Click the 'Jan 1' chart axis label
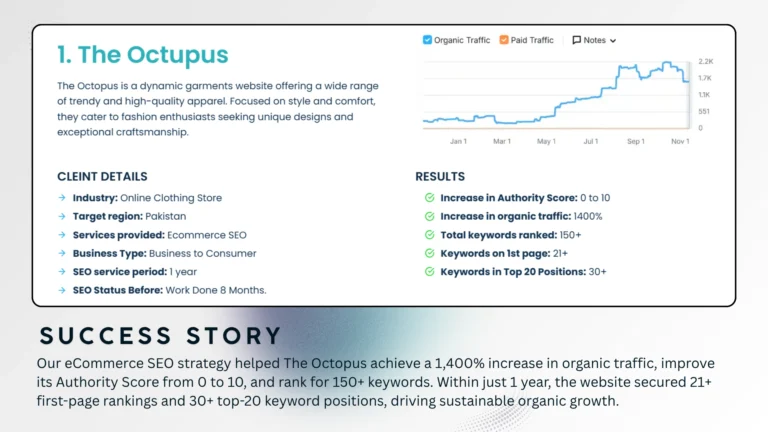Viewport: 768px width, 432px height. pyautogui.click(x=458, y=141)
